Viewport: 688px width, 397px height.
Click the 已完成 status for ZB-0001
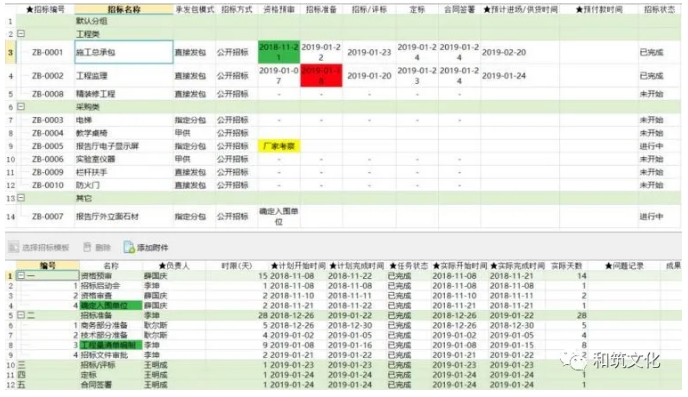(651, 52)
